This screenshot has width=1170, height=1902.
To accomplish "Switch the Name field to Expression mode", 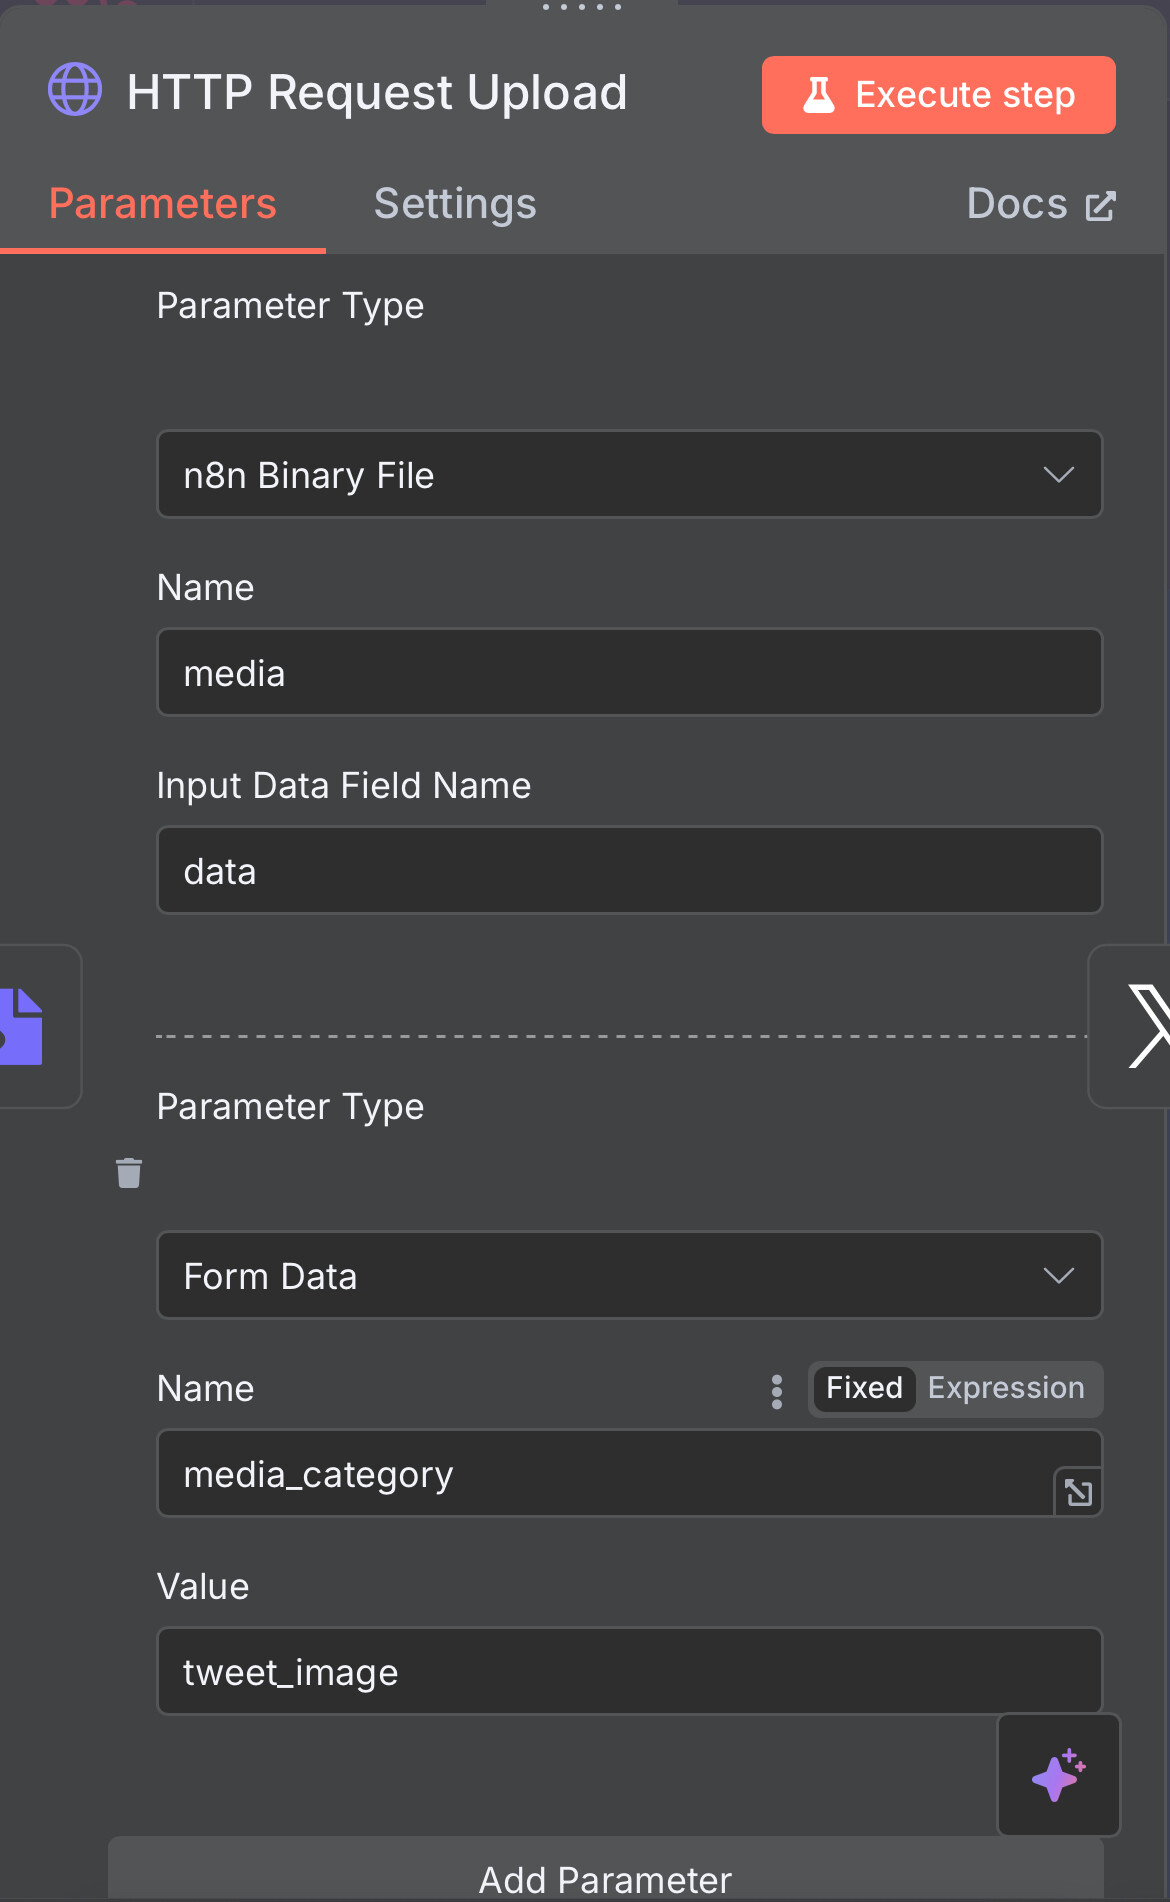I will (1006, 1388).
